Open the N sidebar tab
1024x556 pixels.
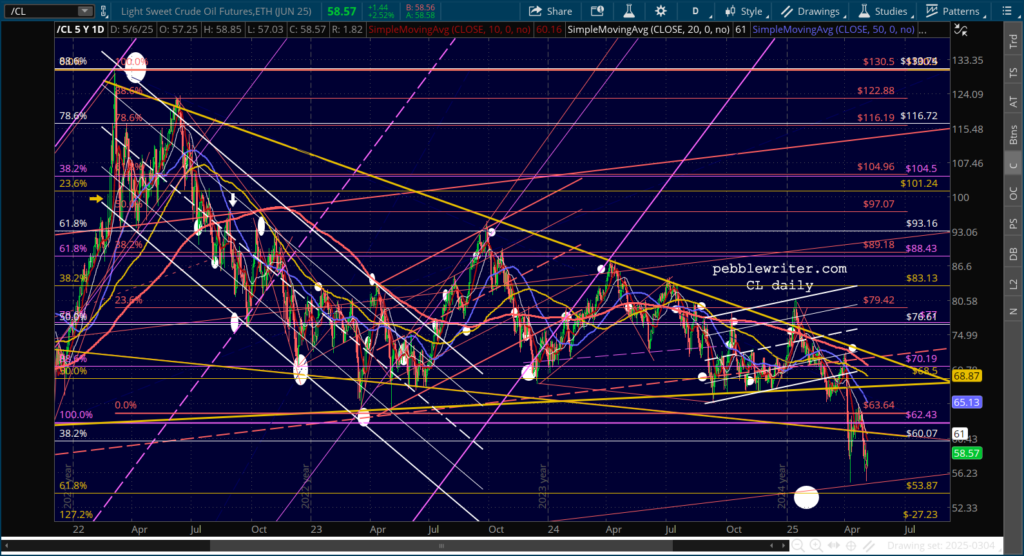tap(1013, 312)
